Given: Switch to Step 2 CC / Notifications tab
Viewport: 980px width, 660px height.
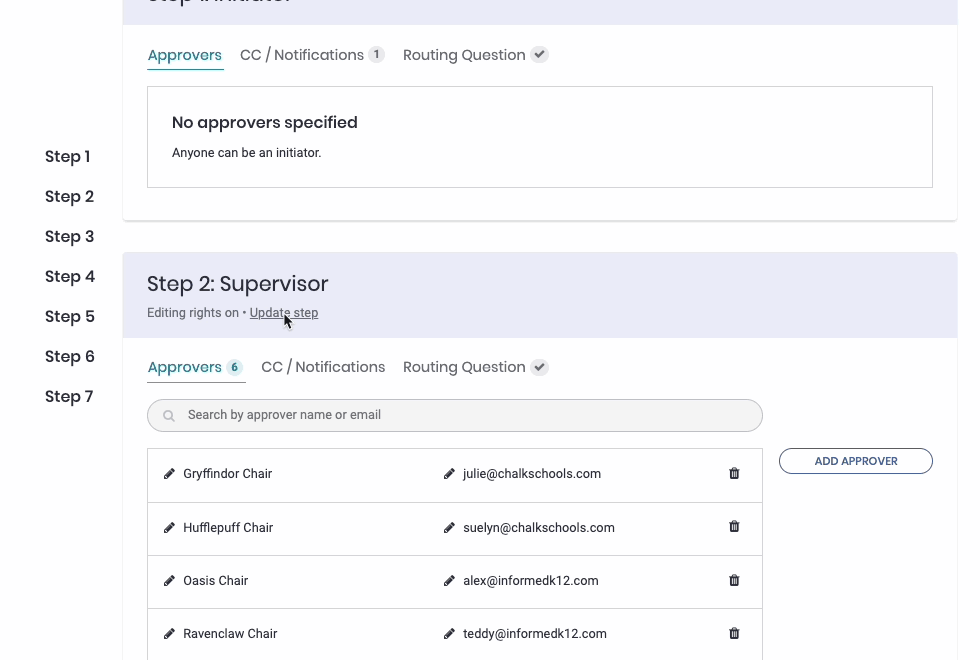Looking at the screenshot, I should click(x=323, y=367).
